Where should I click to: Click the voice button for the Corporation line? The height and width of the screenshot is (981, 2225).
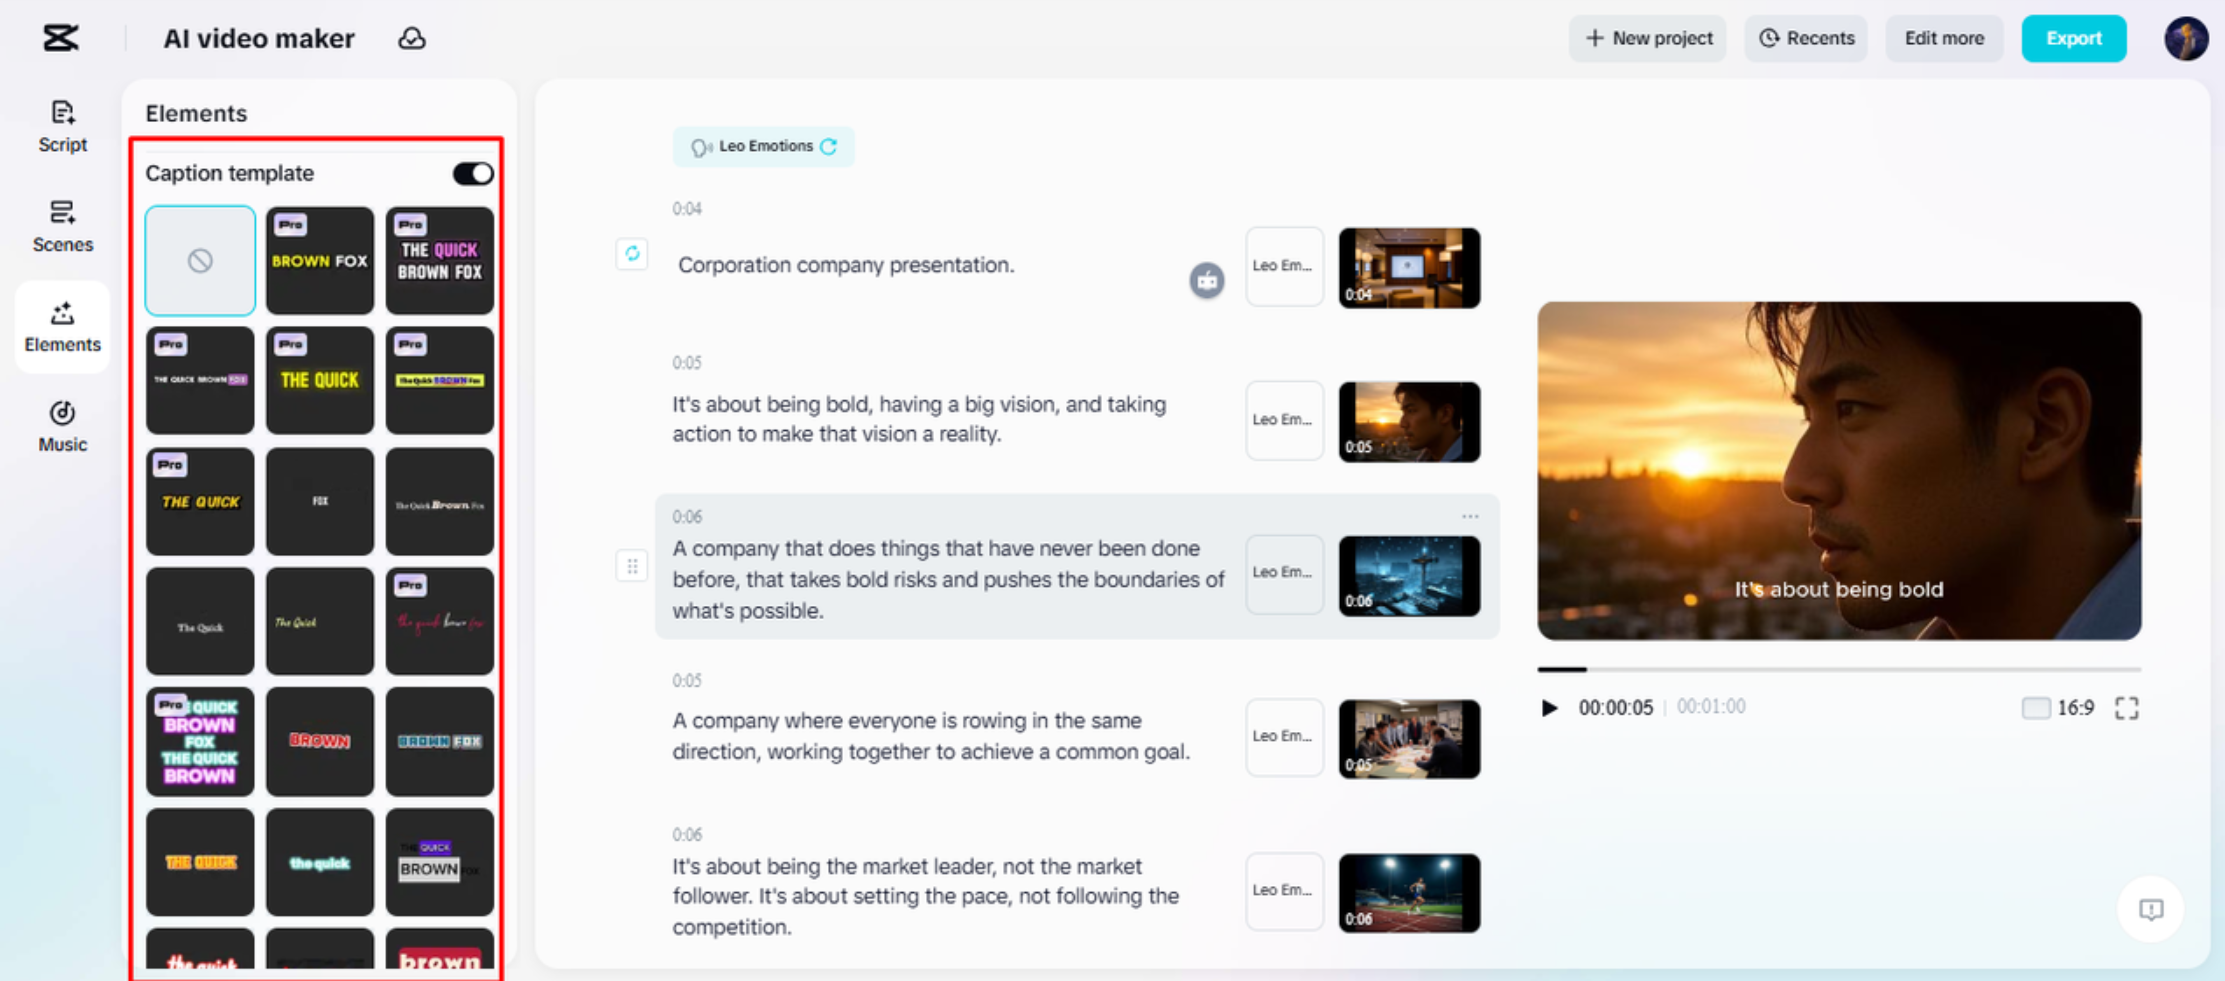pyautogui.click(x=1284, y=266)
